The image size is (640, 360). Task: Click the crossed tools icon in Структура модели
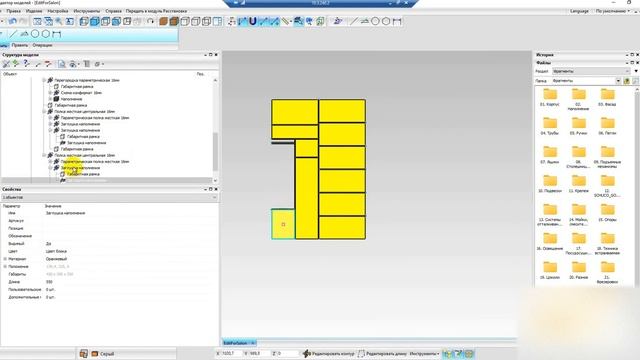tap(6, 64)
